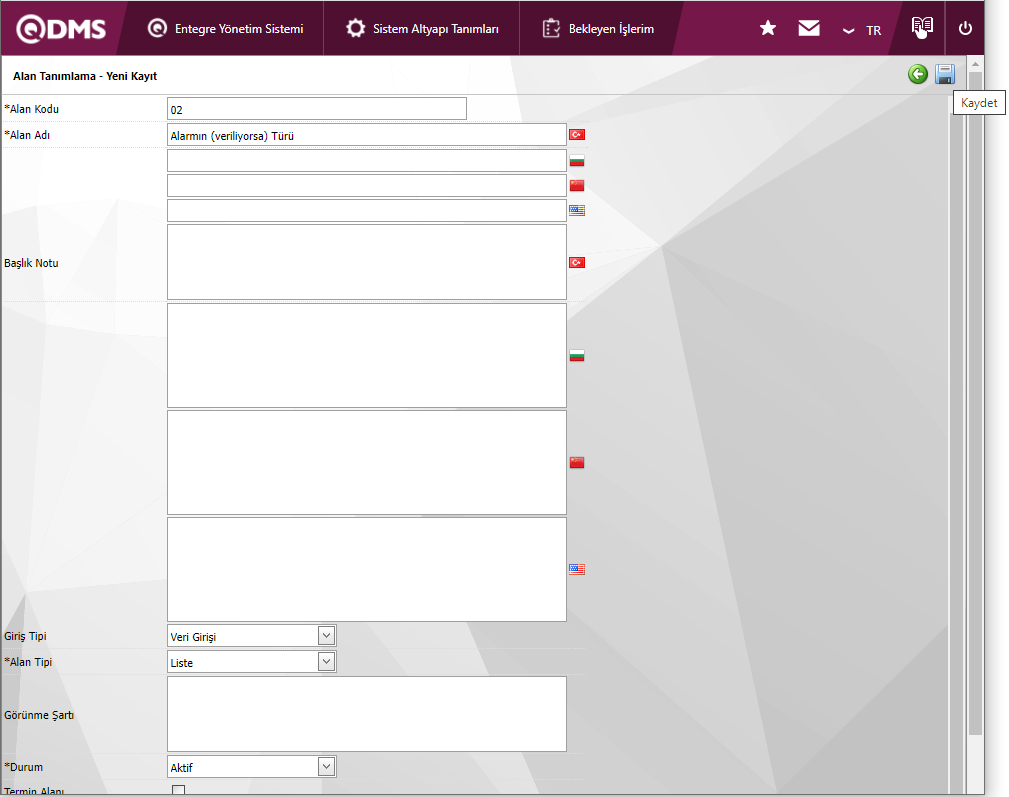
Task: Toggle the Termin Alanı checkbox
Action: coord(178,791)
